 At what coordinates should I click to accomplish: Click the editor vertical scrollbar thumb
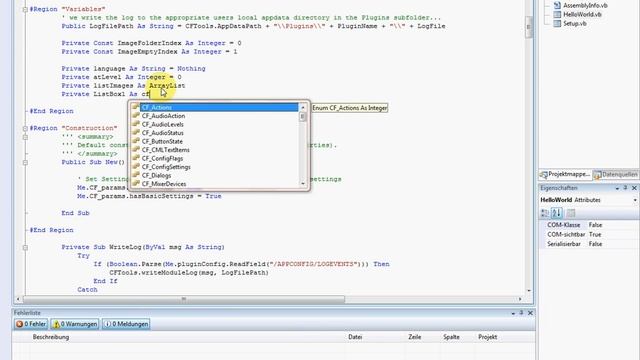click(x=529, y=27)
